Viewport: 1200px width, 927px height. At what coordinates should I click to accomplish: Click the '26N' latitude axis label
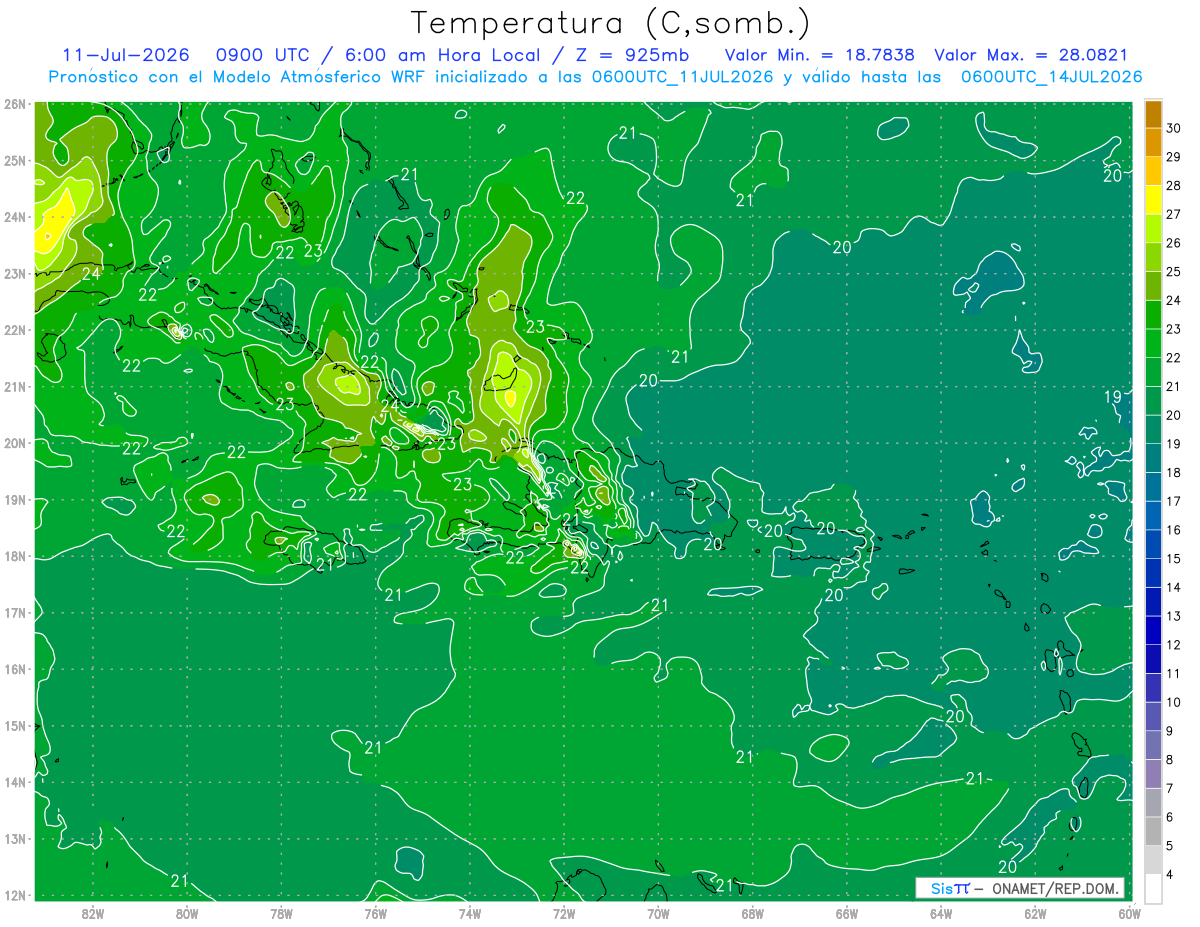click(x=15, y=104)
